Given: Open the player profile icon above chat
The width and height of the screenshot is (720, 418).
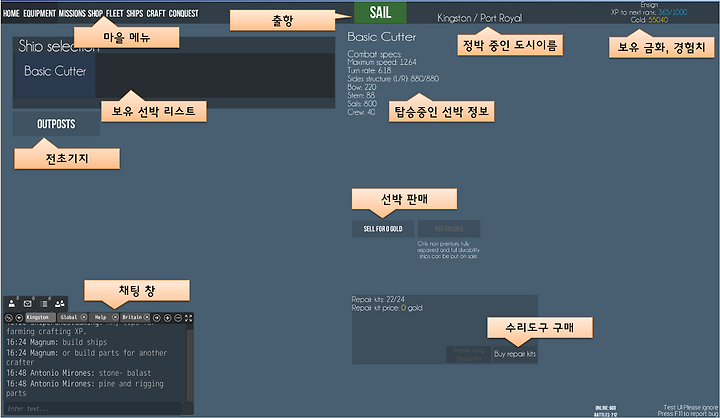Looking at the screenshot, I should point(12,304).
